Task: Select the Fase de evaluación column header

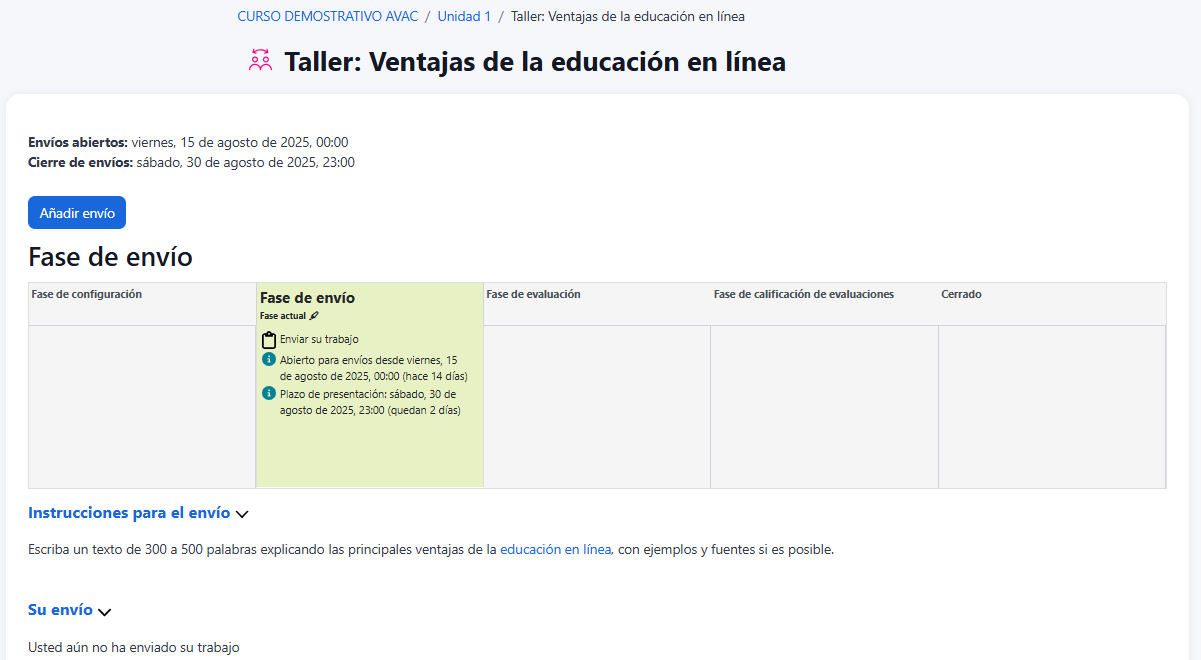Action: 533,294
